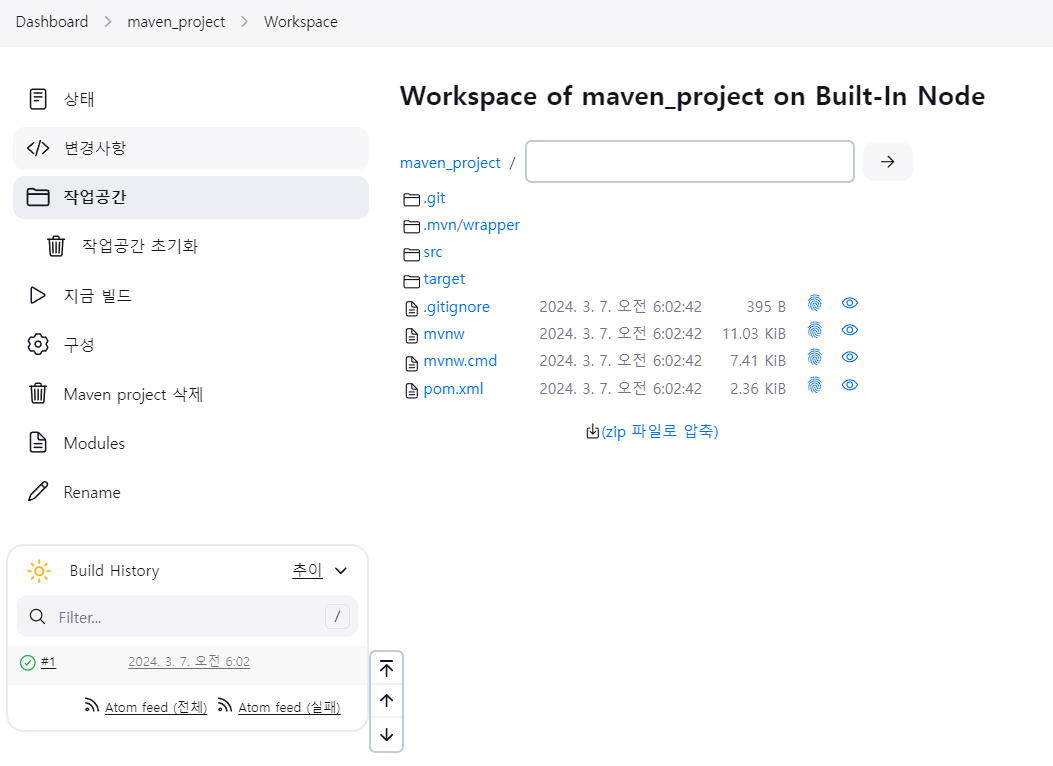Screen dimensions: 1053x766
Task: Expand the Build History chevron dropdown
Action: pyautogui.click(x=341, y=571)
